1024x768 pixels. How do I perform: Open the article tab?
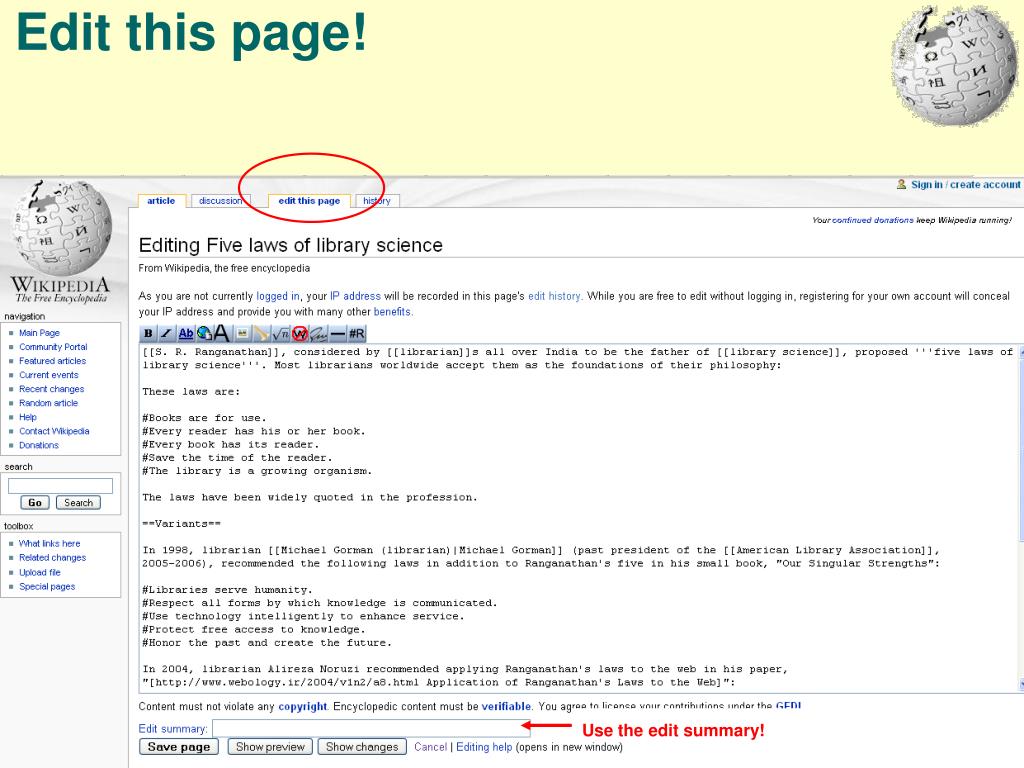[161, 200]
